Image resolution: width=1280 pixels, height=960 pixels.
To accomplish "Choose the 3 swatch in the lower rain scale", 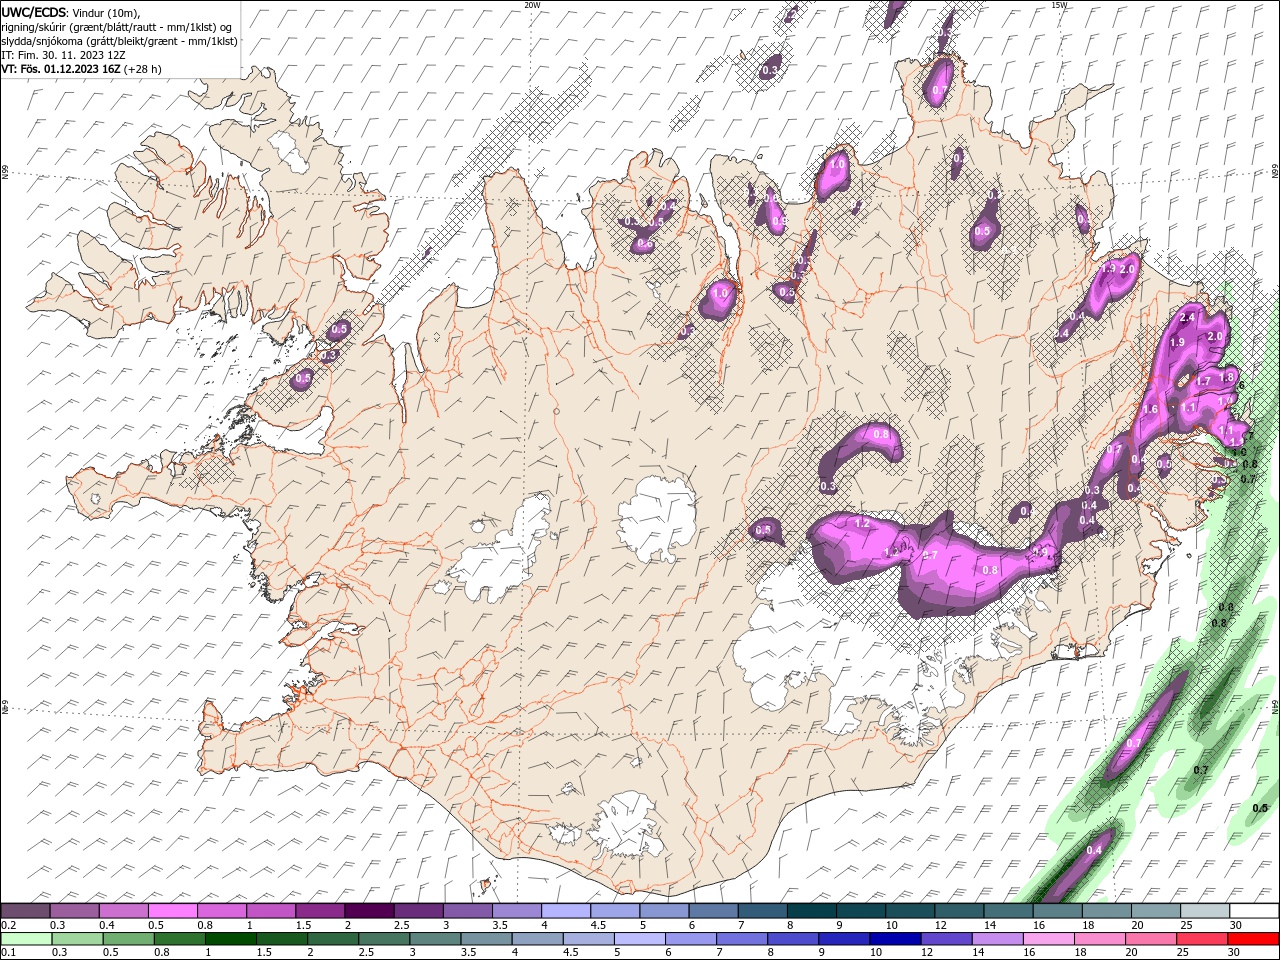I will 435,939.
